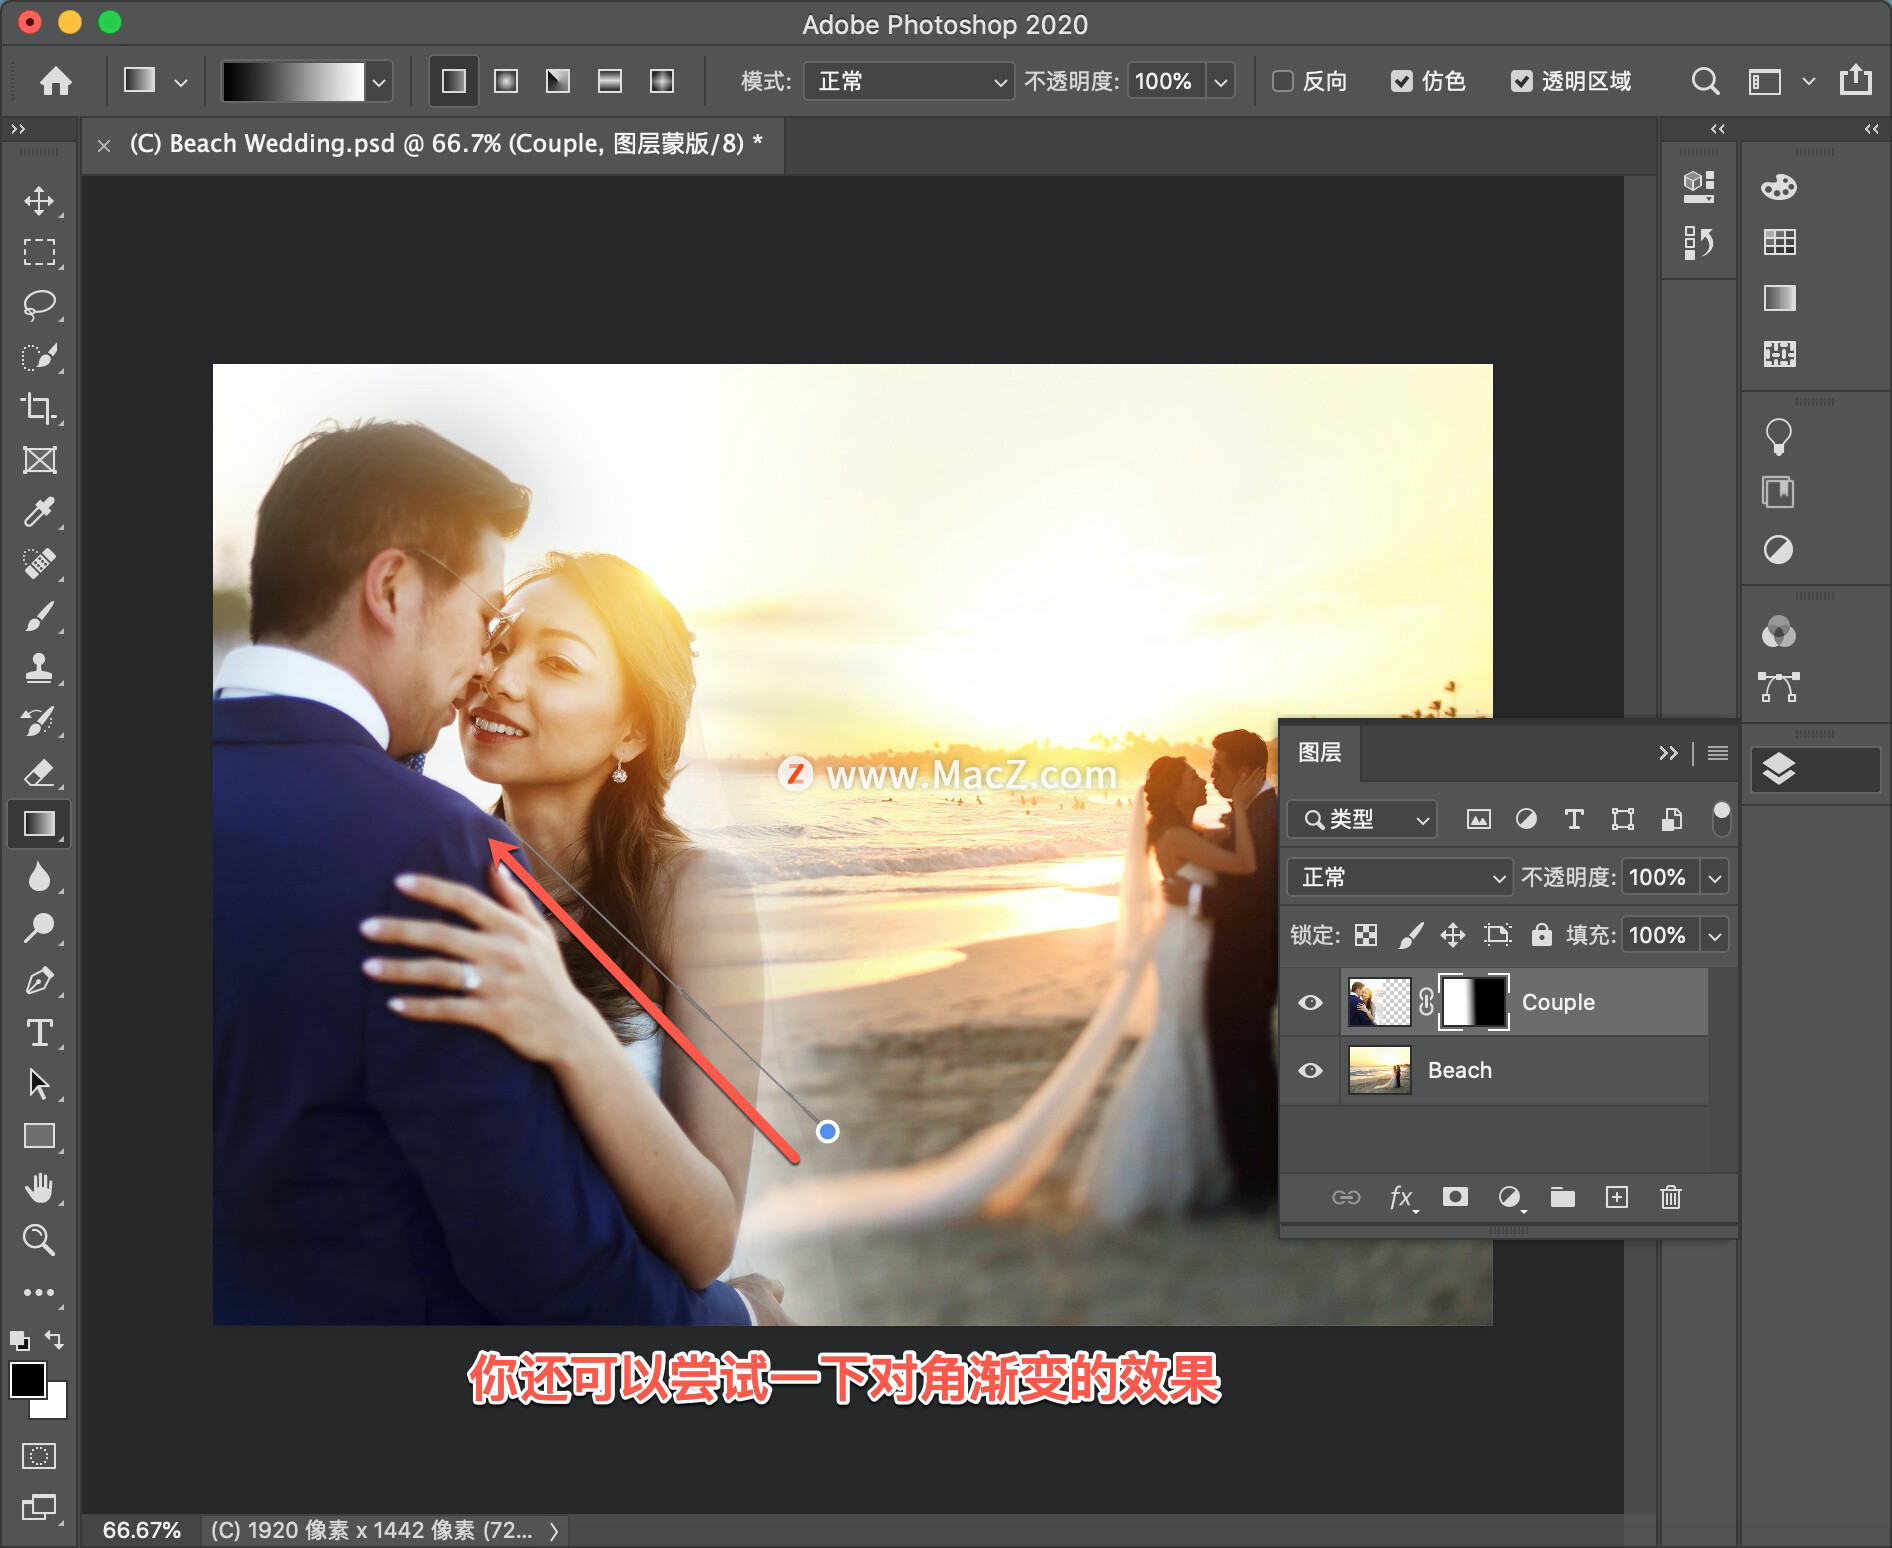Add layer style with fx icon
The width and height of the screenshot is (1892, 1548).
click(x=1401, y=1197)
